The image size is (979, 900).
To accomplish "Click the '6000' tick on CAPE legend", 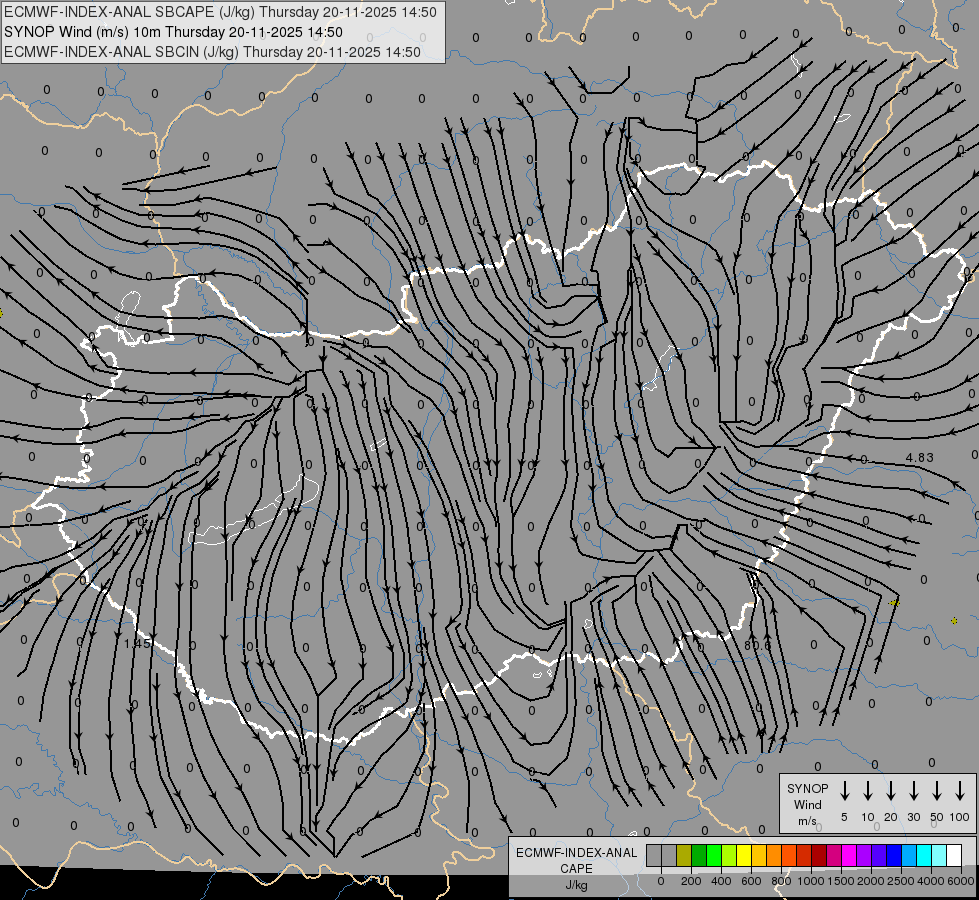I will coord(960,881).
